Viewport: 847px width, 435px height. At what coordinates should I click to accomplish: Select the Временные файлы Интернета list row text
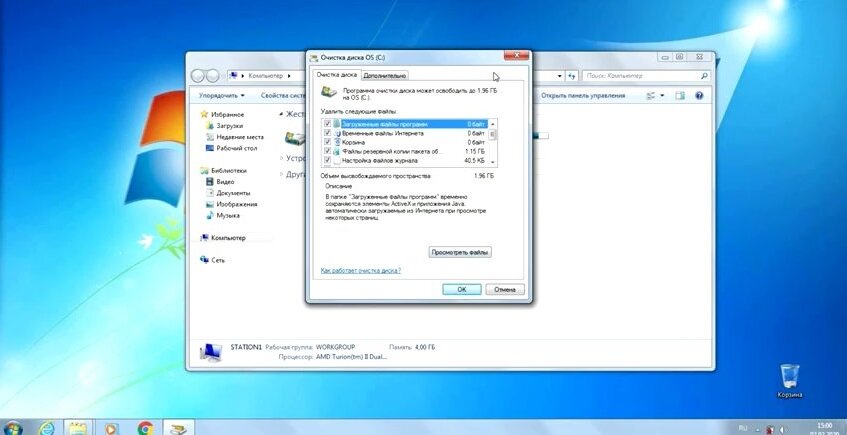382,133
